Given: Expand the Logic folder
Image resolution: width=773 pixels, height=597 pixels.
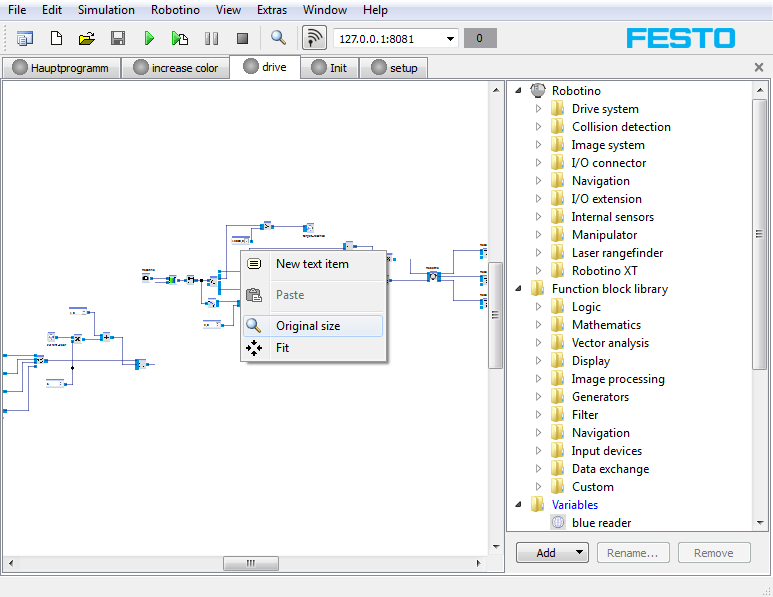Looking at the screenshot, I should (538, 307).
